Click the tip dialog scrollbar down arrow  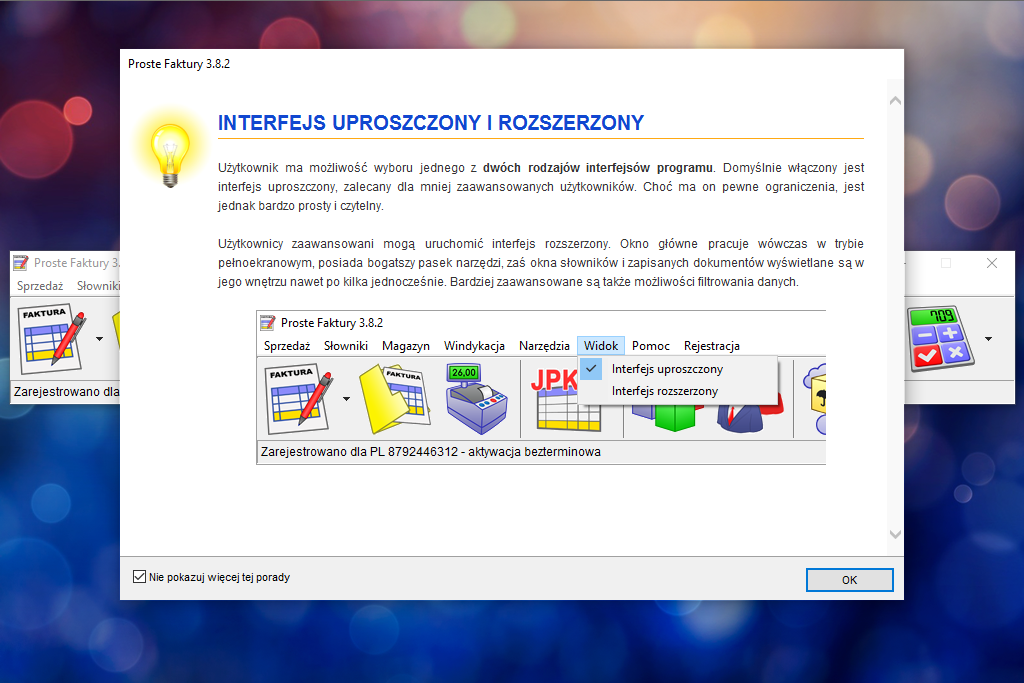pyautogui.click(x=895, y=534)
